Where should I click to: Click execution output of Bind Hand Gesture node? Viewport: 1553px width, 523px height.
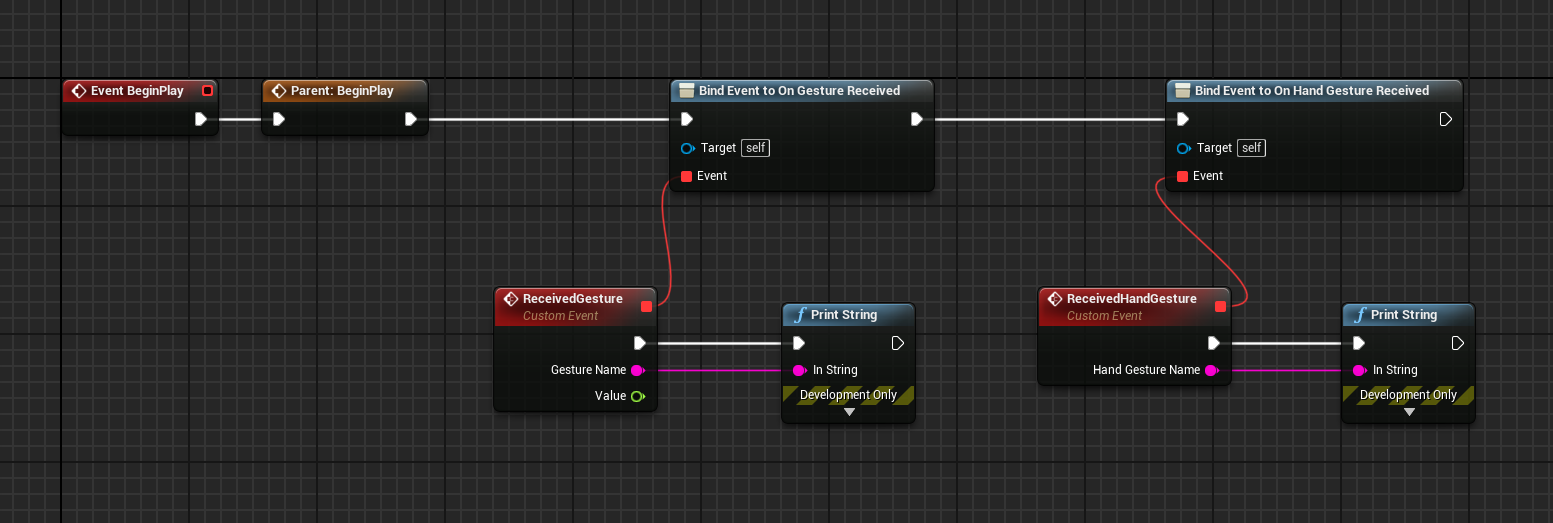coord(1445,119)
